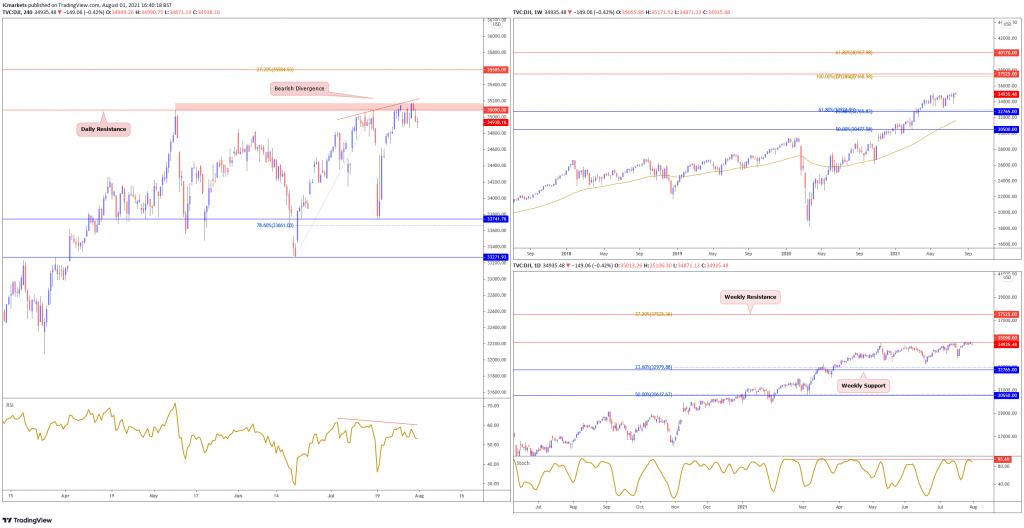Image resolution: width=1024 pixels, height=528 pixels.
Task: Click the Stoch indicator label
Action: click(522, 462)
